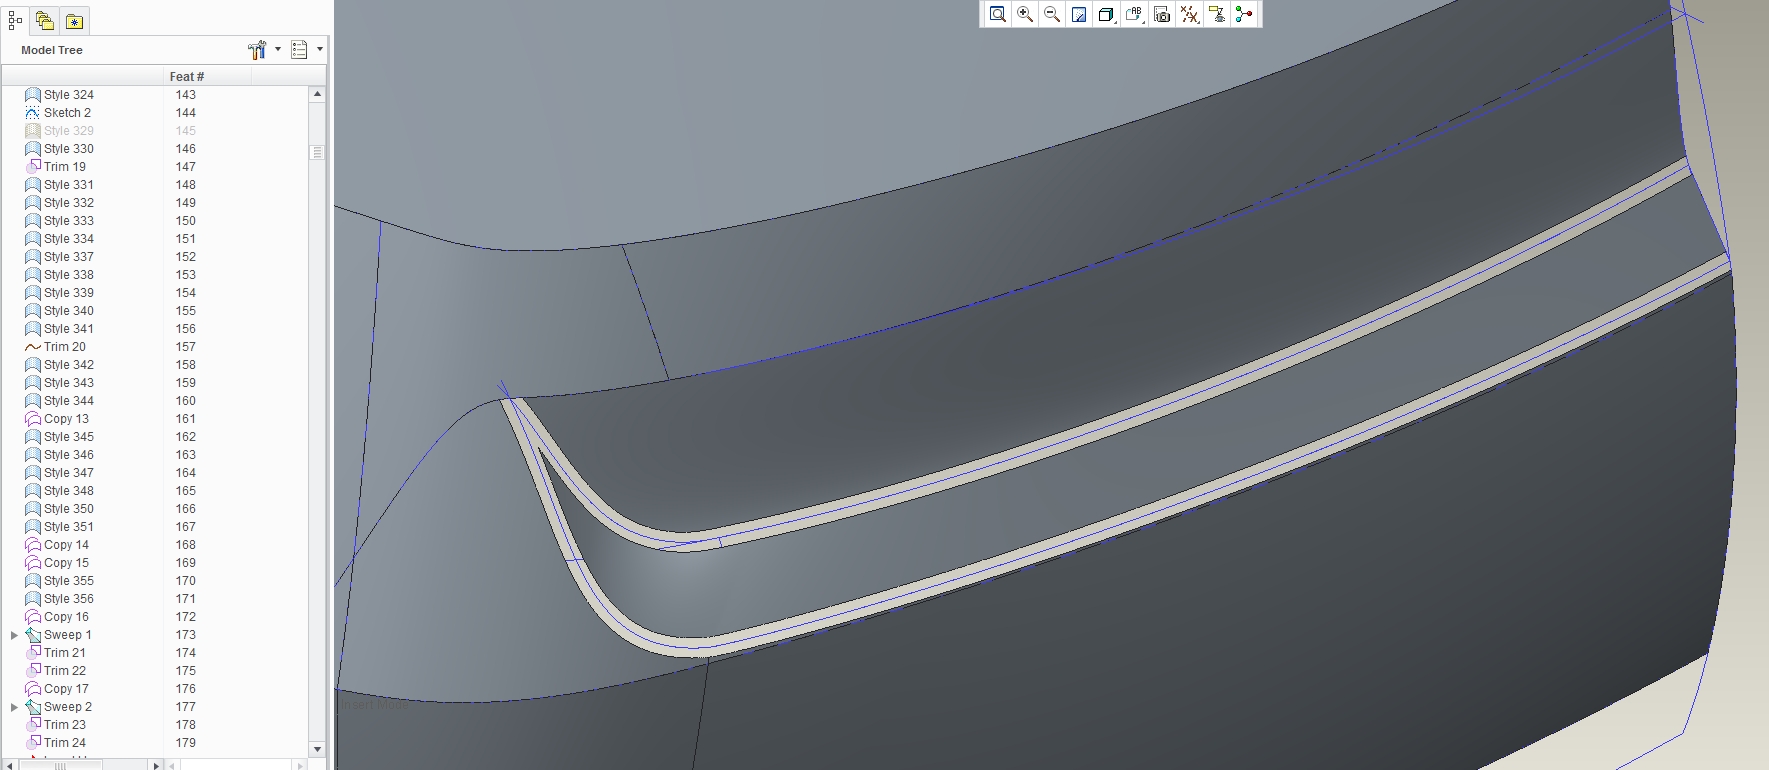
Task: Click the vertical scrollbar thumb
Action: 318,152
